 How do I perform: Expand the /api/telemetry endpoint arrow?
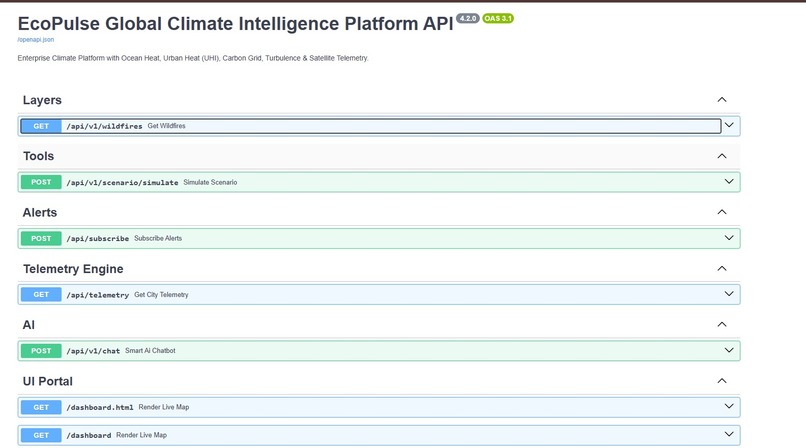click(729, 294)
